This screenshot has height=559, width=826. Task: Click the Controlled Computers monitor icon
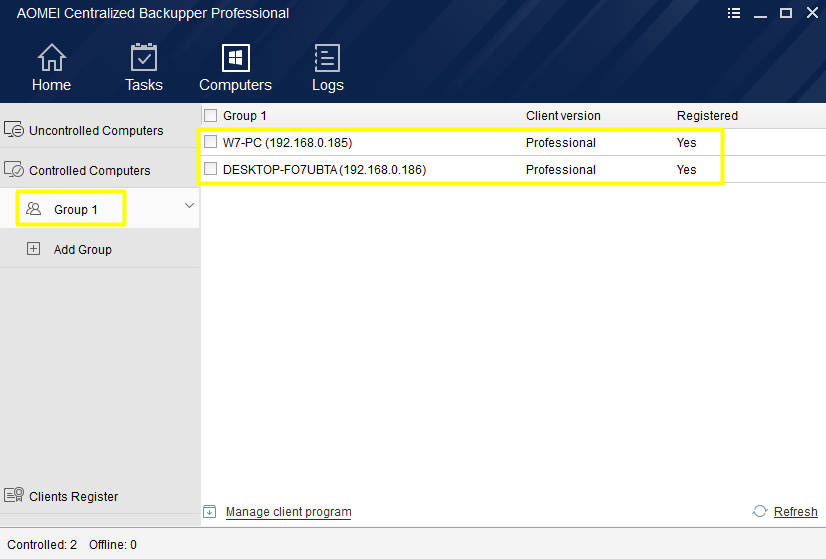pyautogui.click(x=14, y=170)
